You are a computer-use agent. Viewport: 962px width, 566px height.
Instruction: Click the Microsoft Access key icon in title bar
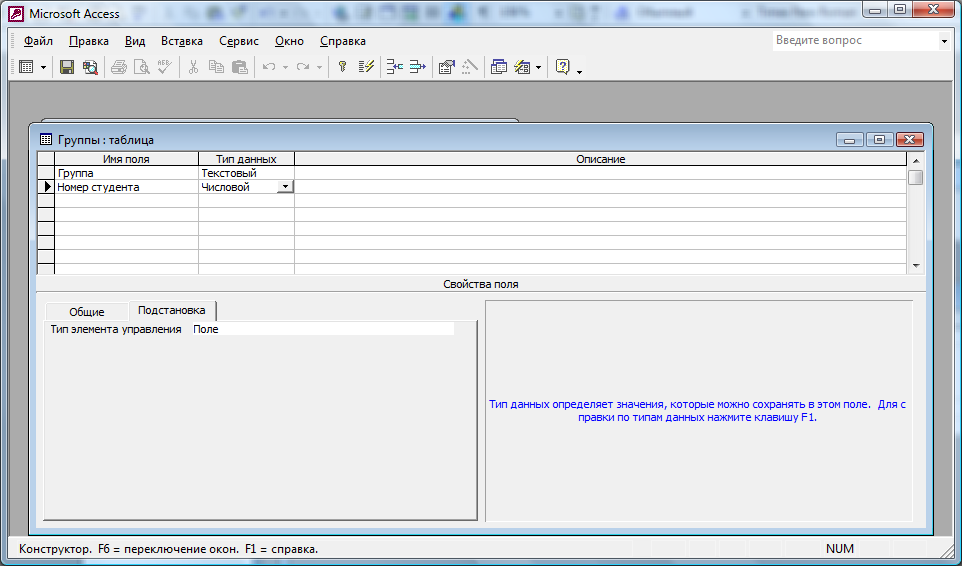click(x=15, y=13)
